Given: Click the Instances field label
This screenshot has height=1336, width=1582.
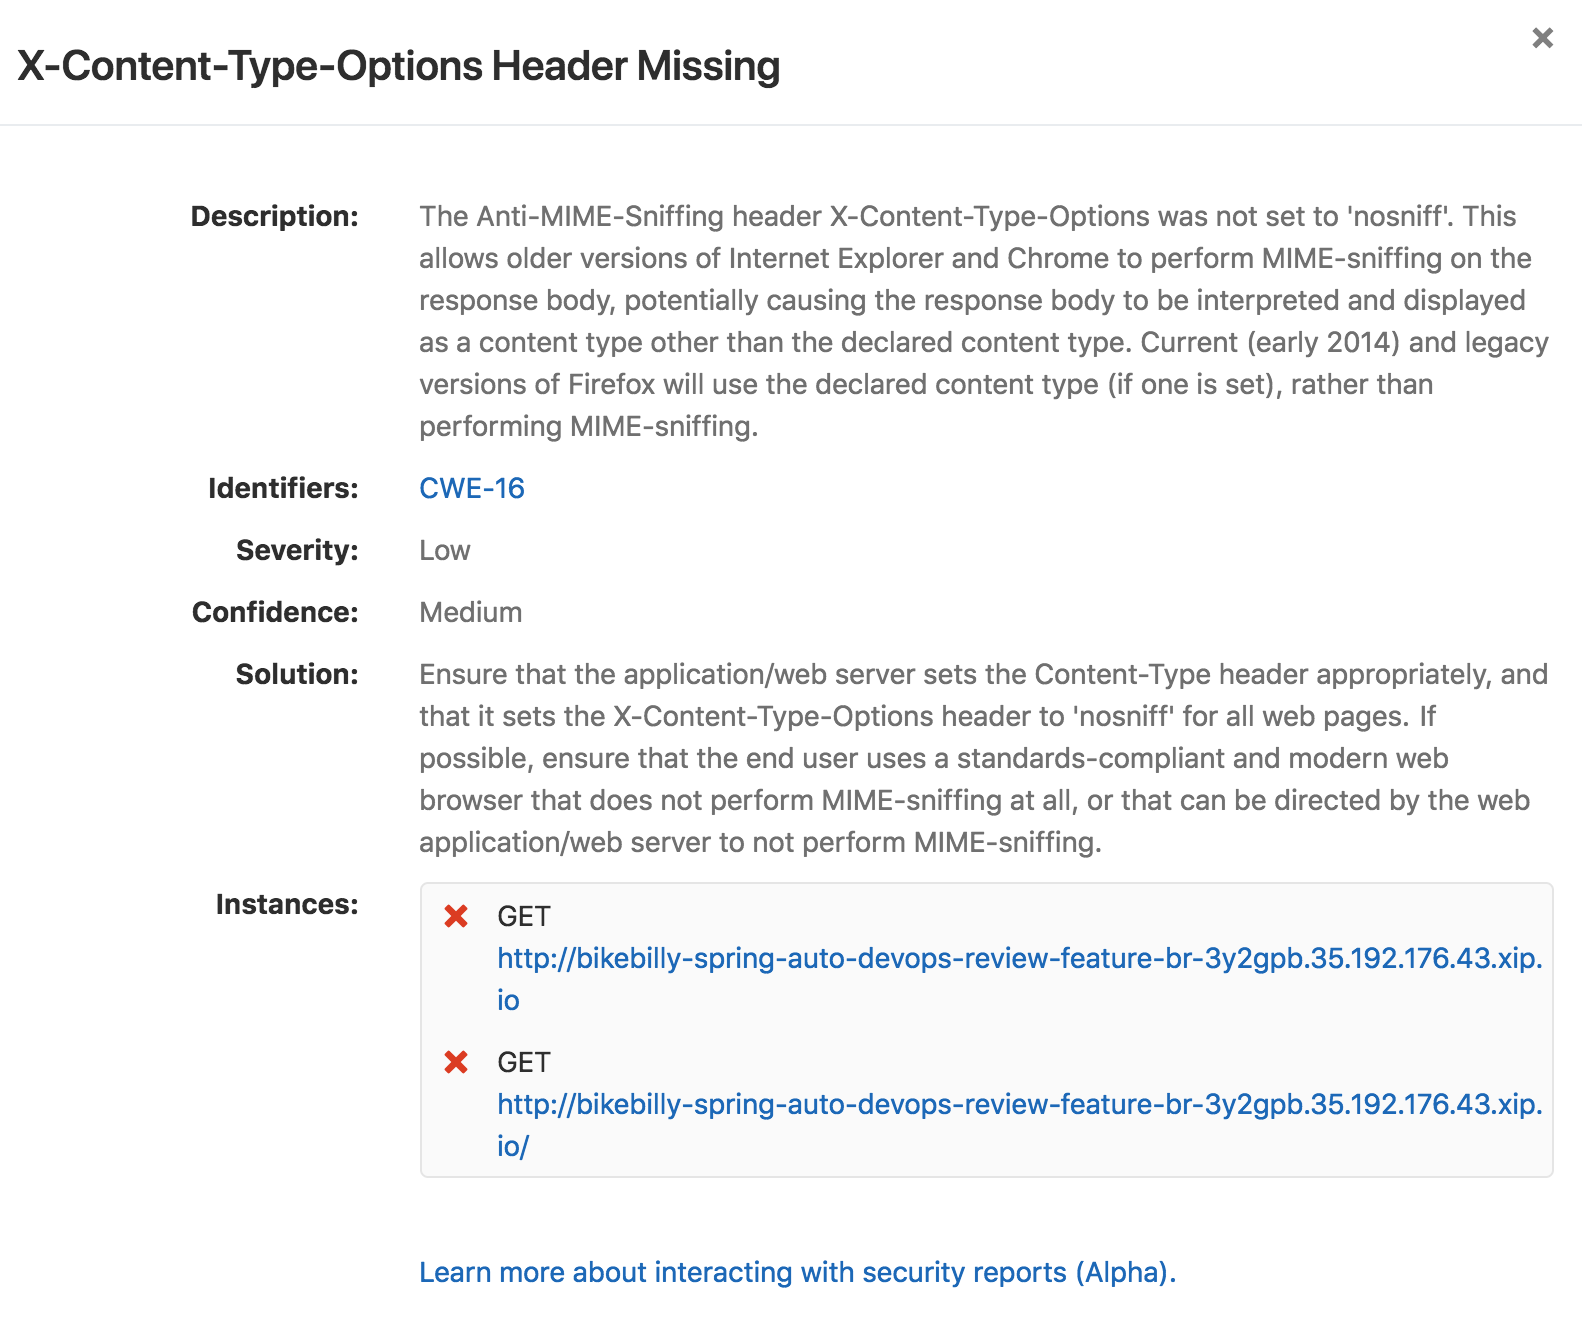Looking at the screenshot, I should point(286,904).
